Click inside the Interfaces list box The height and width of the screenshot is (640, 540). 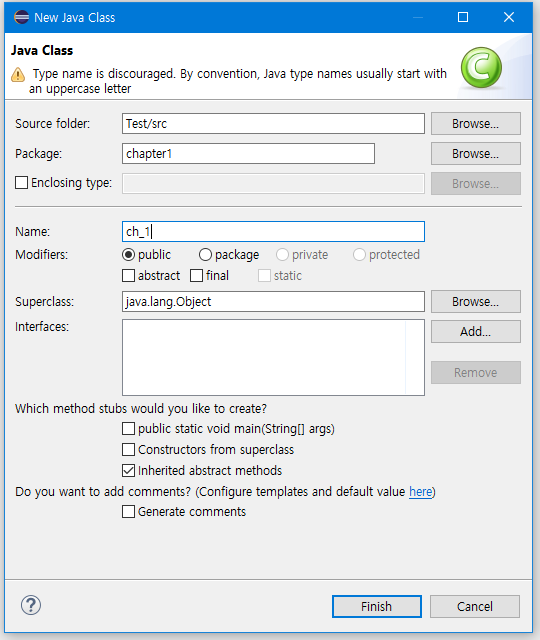(273, 358)
